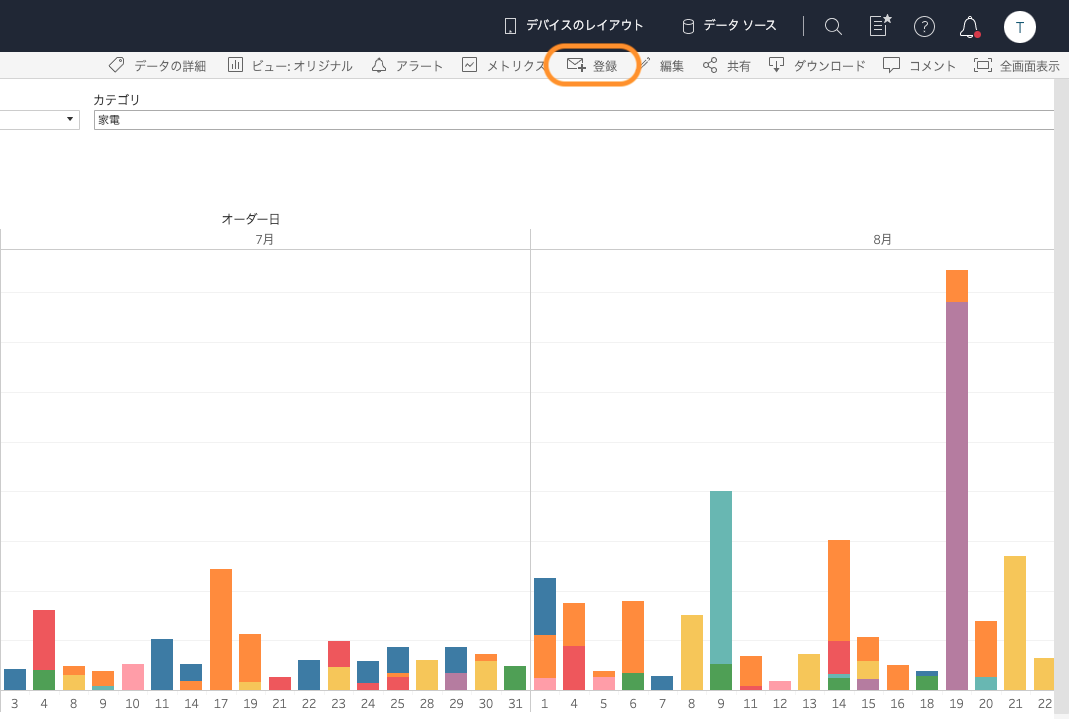Click the vertical scrollbar on the right edge
1069x719 pixels.
point(1062,399)
